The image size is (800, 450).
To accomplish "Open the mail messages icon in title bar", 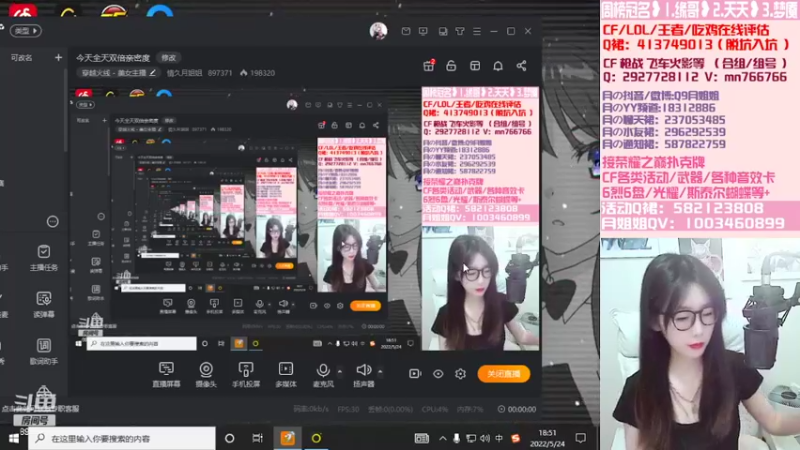I will point(406,31).
